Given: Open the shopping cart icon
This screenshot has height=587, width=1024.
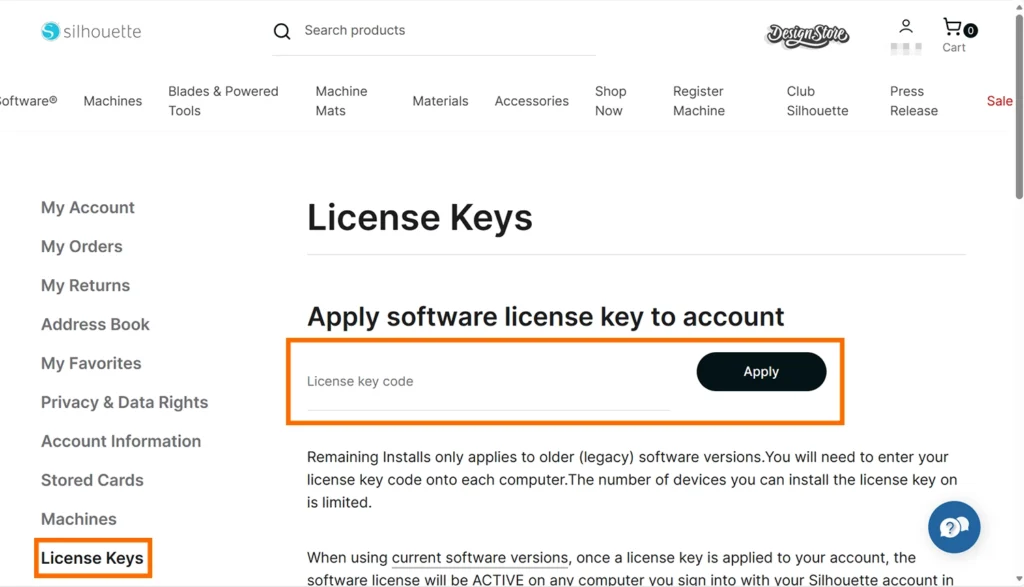Looking at the screenshot, I should [x=955, y=29].
